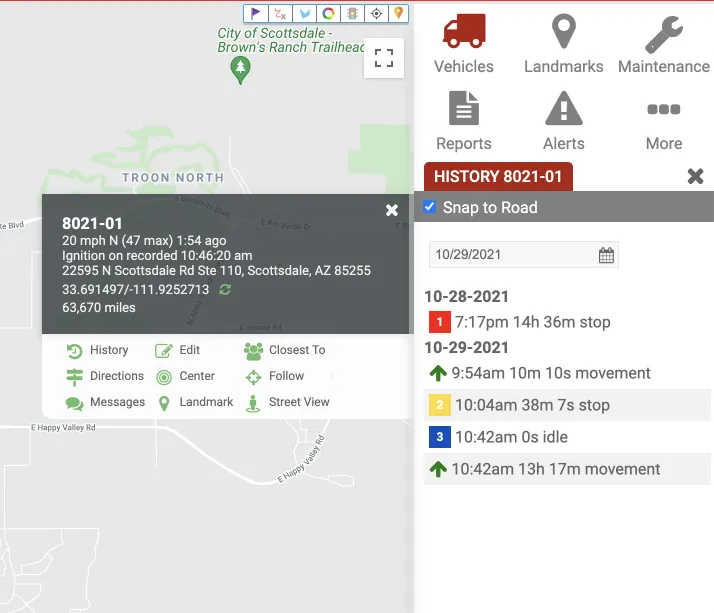This screenshot has height=613, width=714.
Task: Create Landmark at vehicle location
Action: coord(195,403)
